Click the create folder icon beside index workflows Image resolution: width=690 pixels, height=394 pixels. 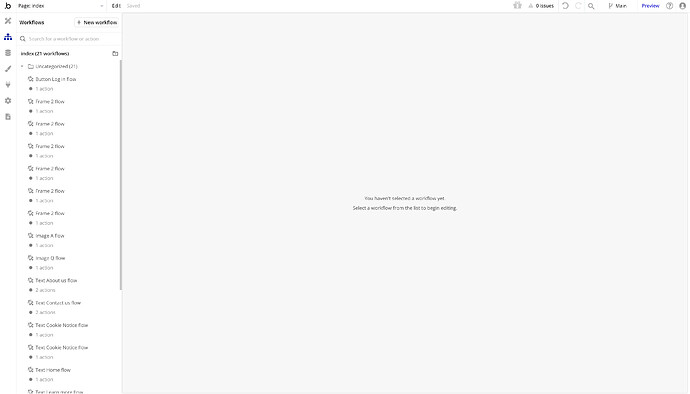[x=115, y=53]
